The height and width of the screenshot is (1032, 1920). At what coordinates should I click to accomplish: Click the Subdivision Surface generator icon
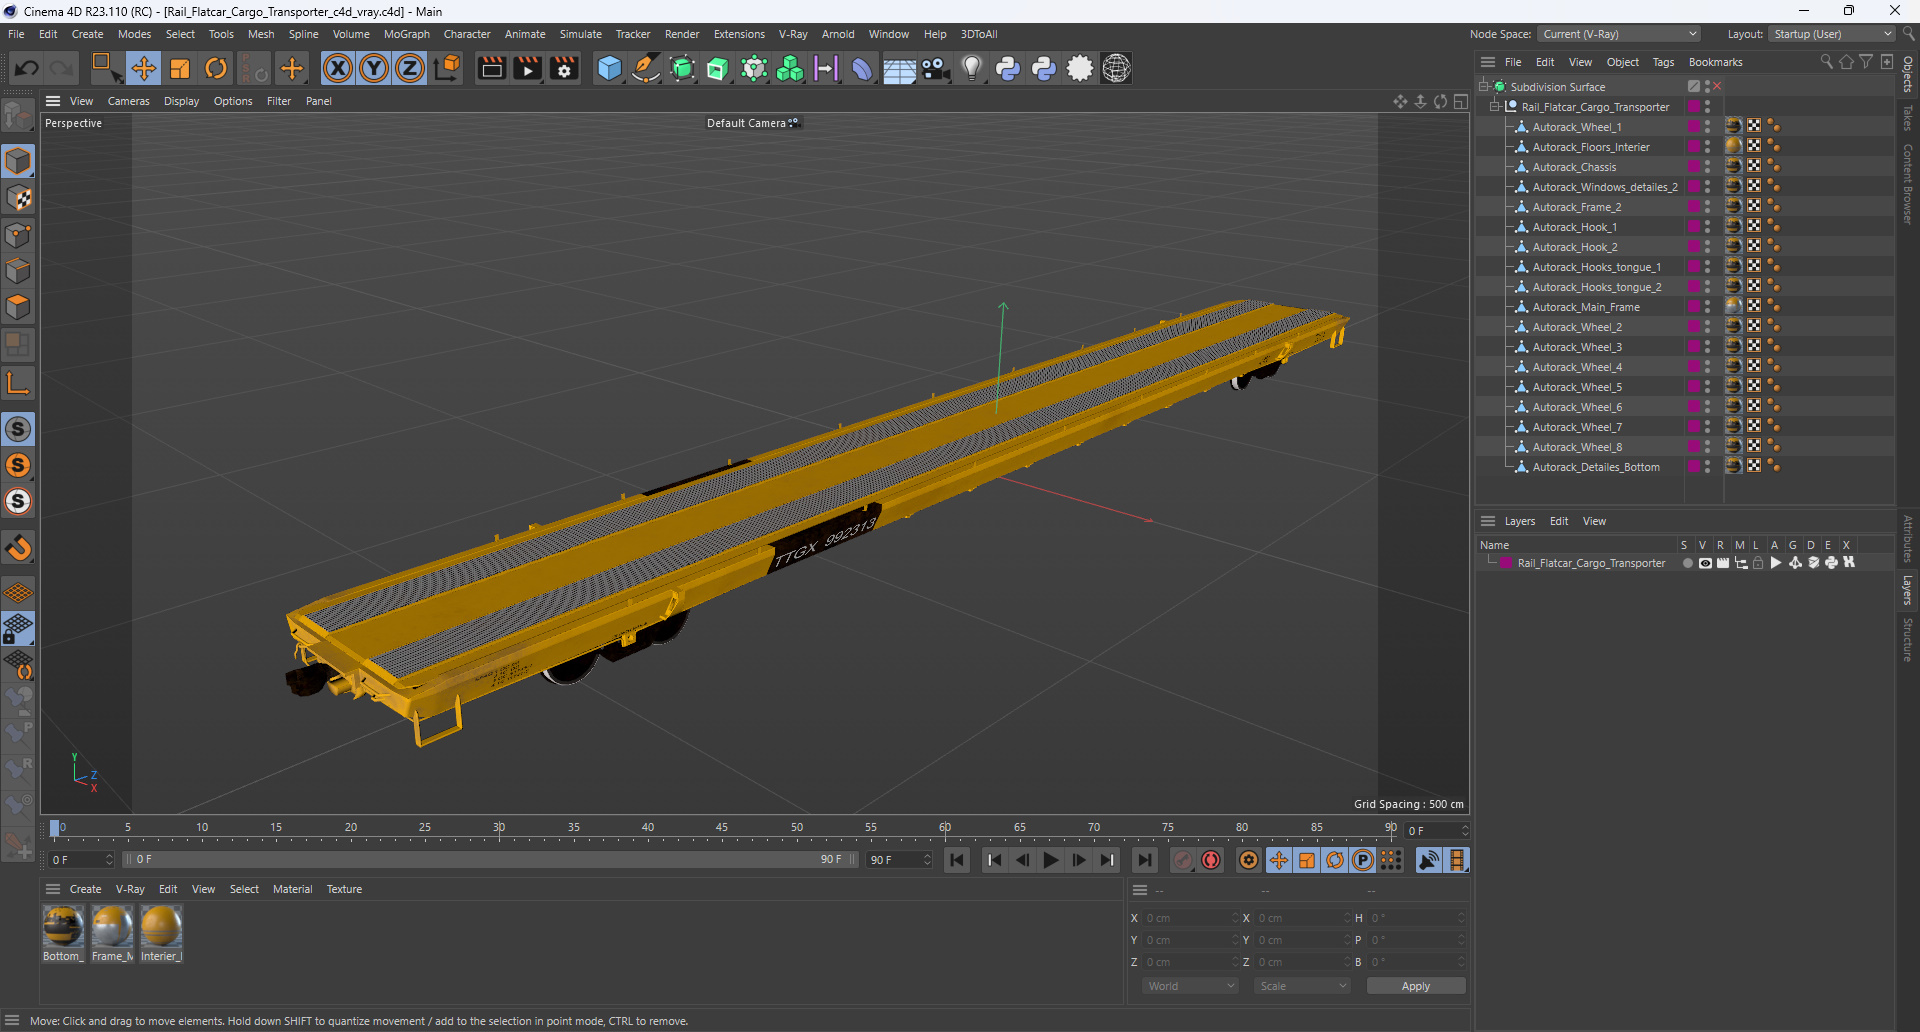click(x=682, y=68)
